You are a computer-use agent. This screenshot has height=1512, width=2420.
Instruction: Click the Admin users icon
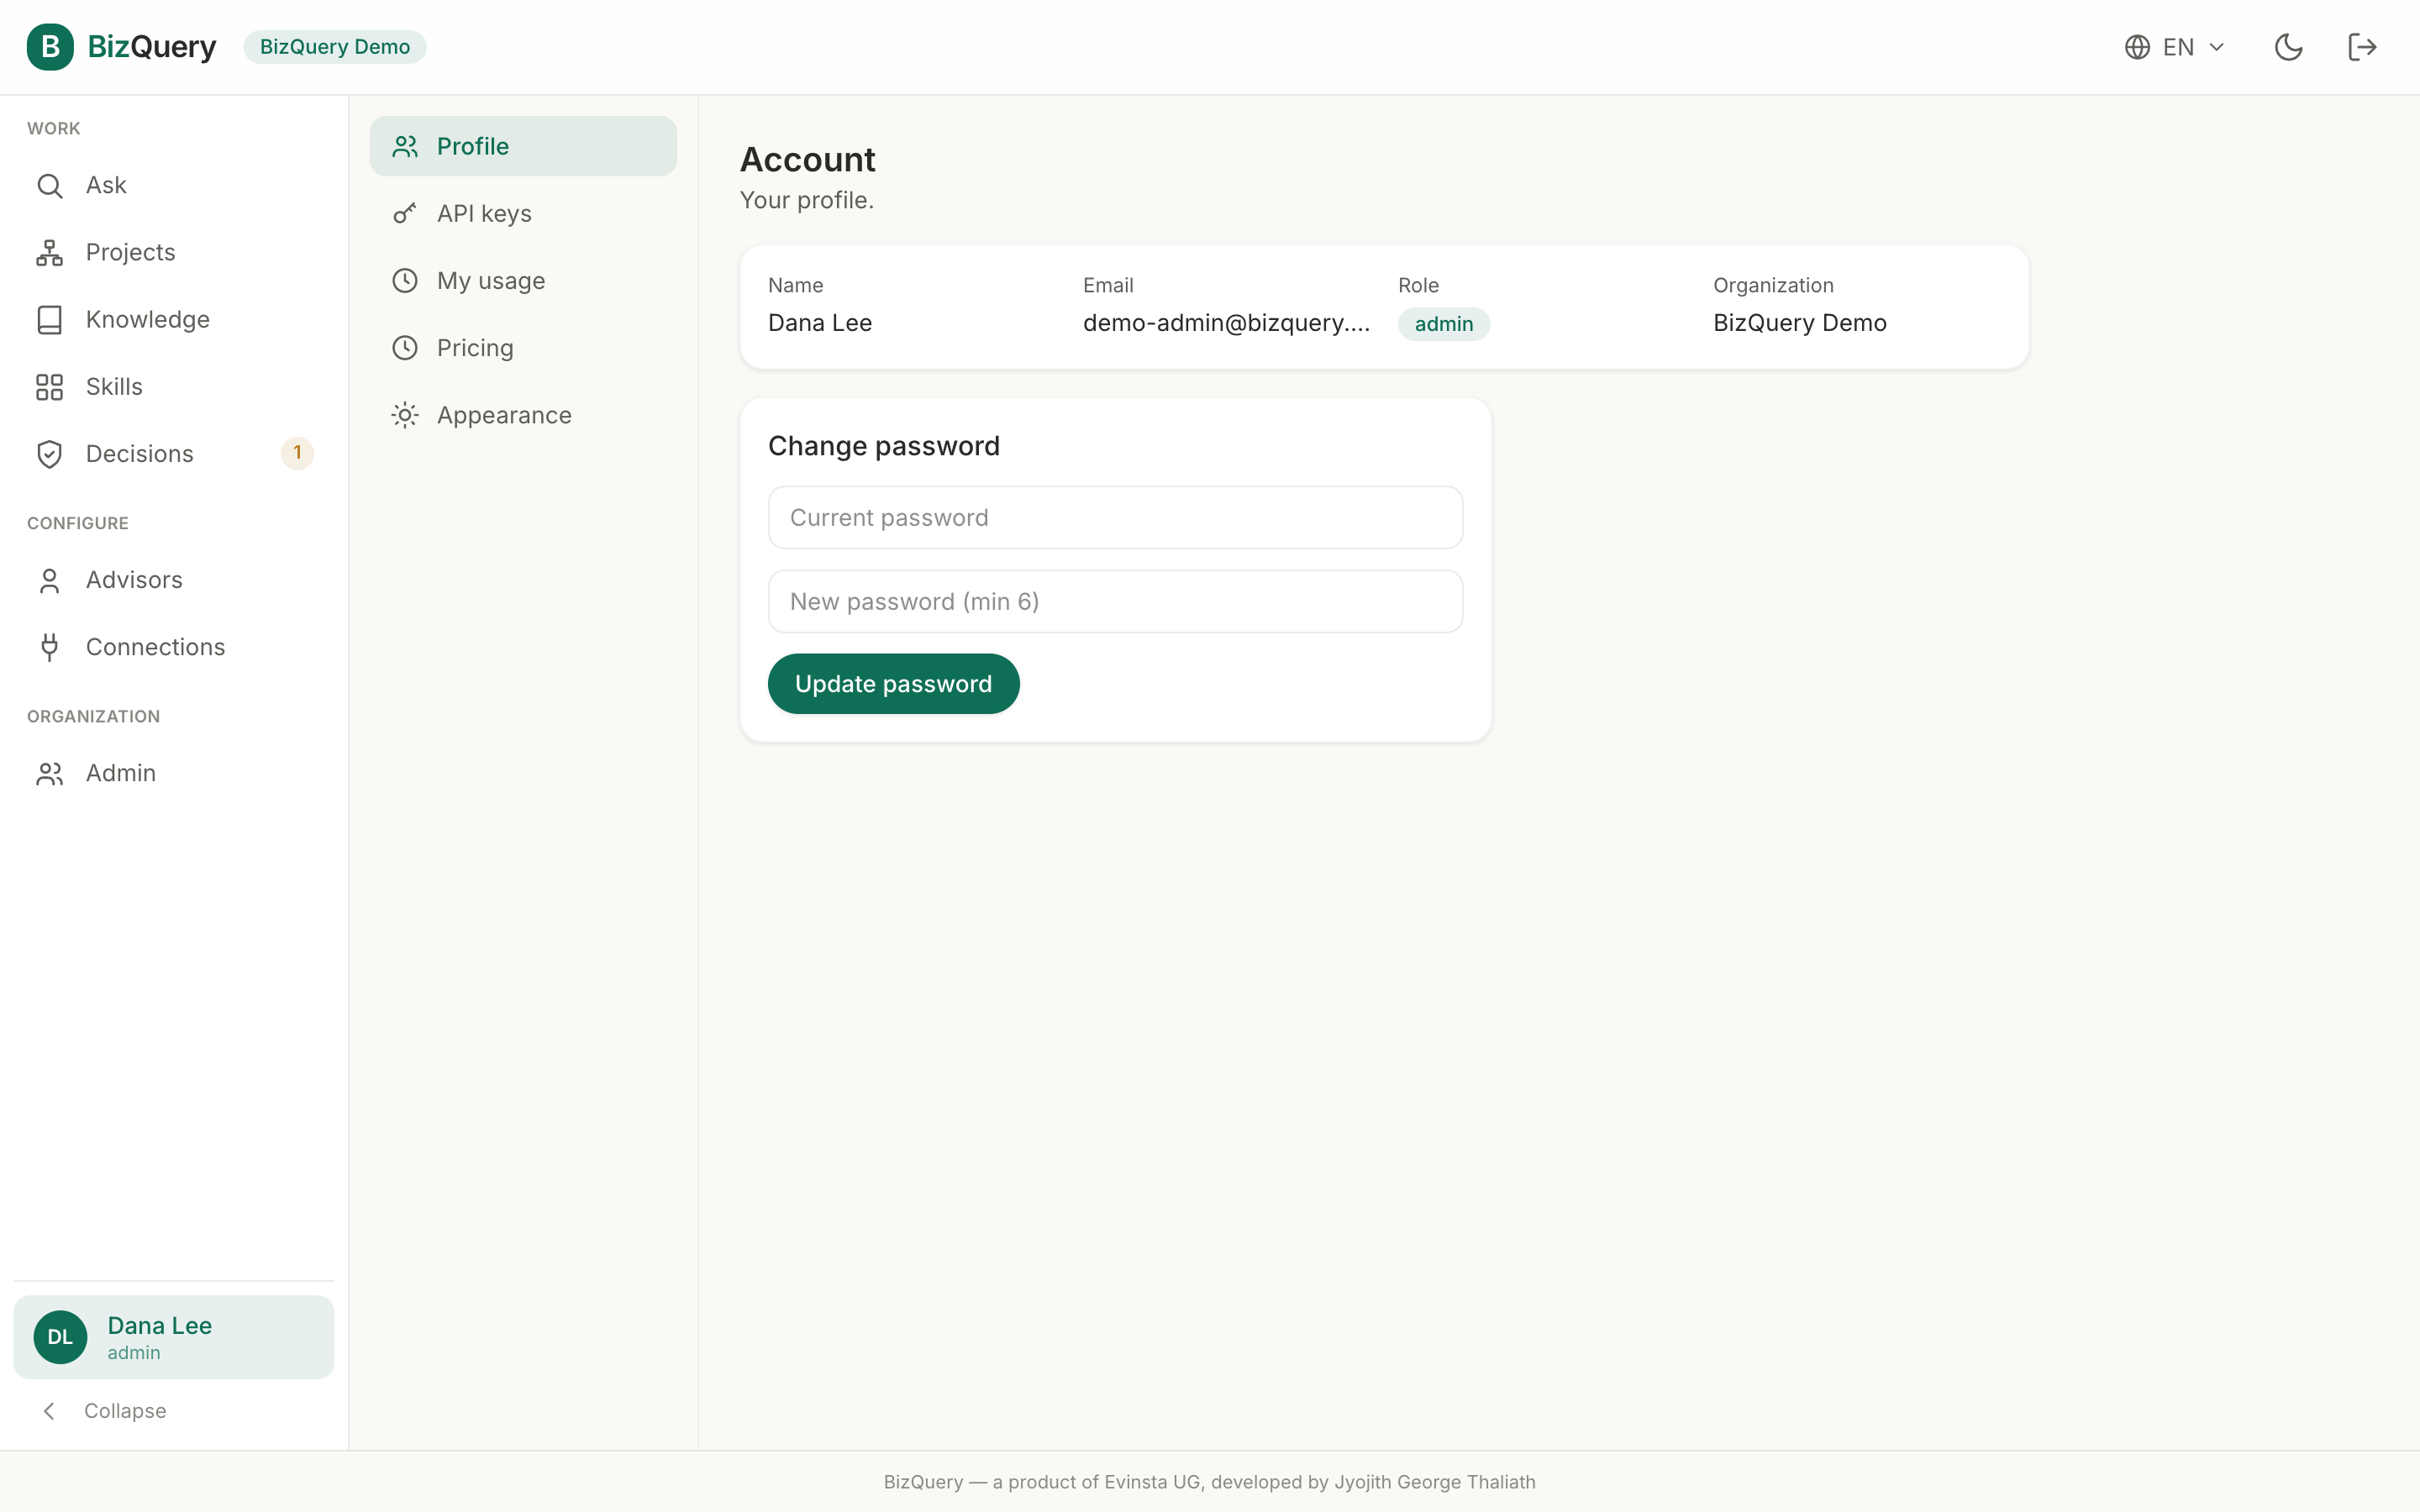pos(49,774)
